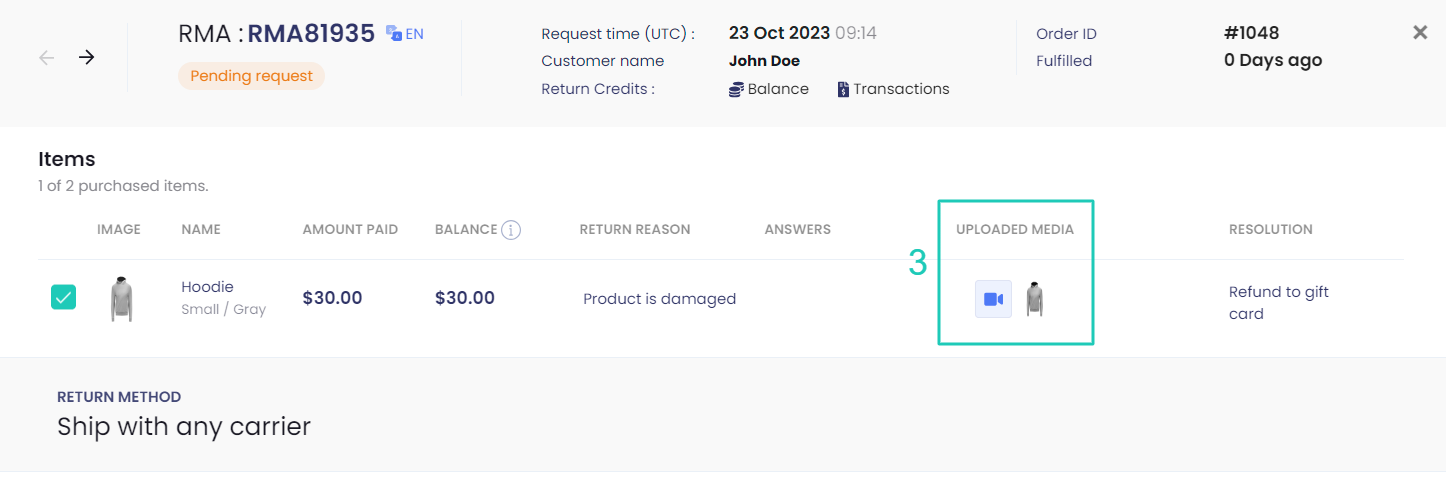The image size is (1446, 480).
Task: Click the Transactions receipt icon
Action: pyautogui.click(x=843, y=89)
